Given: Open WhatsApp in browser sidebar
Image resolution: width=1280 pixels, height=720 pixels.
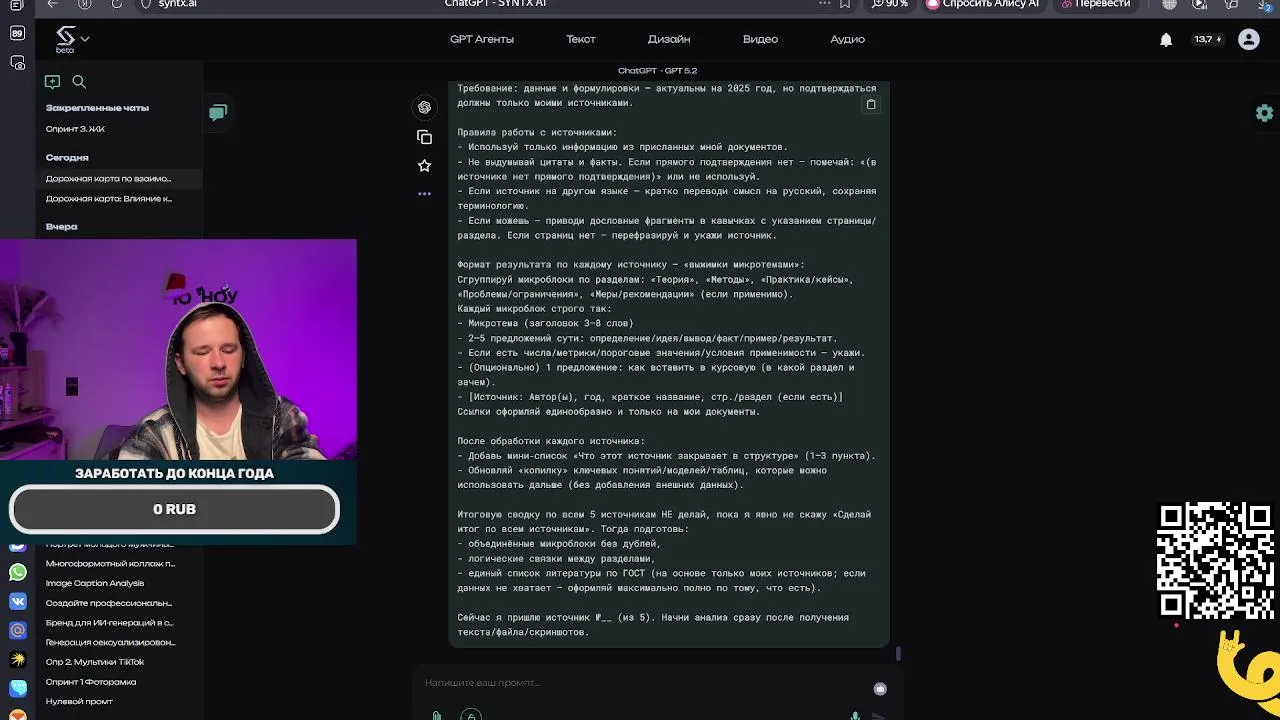Looking at the screenshot, I should [x=18, y=573].
